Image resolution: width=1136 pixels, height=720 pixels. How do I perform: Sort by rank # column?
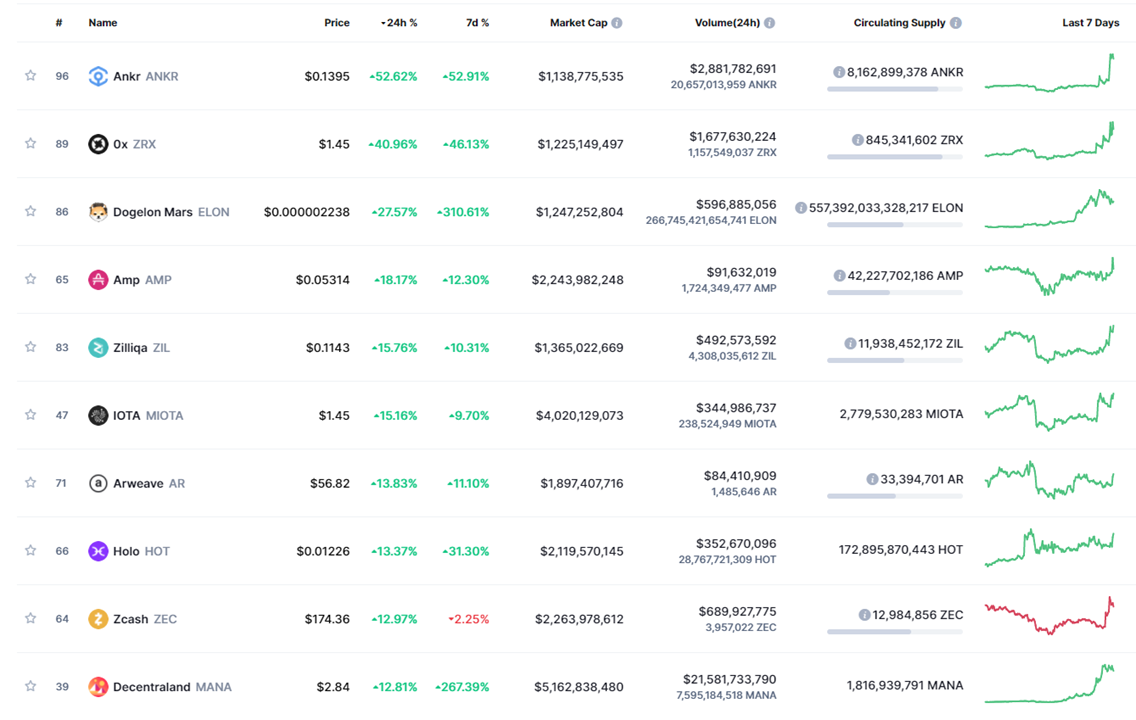(59, 23)
